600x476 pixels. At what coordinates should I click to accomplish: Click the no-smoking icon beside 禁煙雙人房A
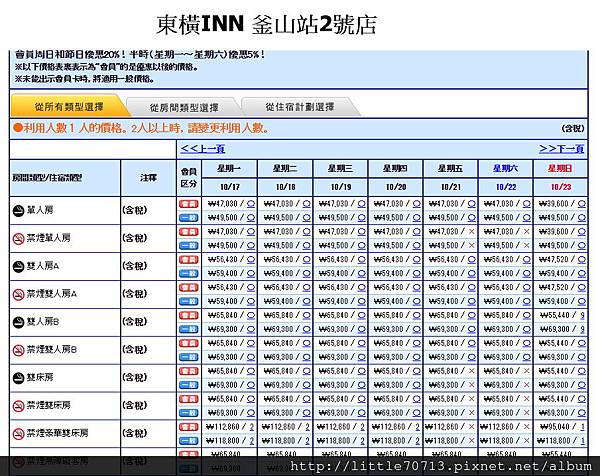click(18, 294)
